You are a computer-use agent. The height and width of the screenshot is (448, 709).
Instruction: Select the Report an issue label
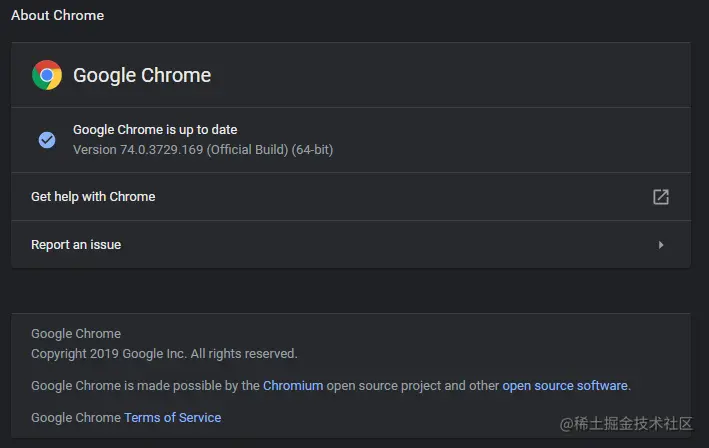click(x=76, y=245)
